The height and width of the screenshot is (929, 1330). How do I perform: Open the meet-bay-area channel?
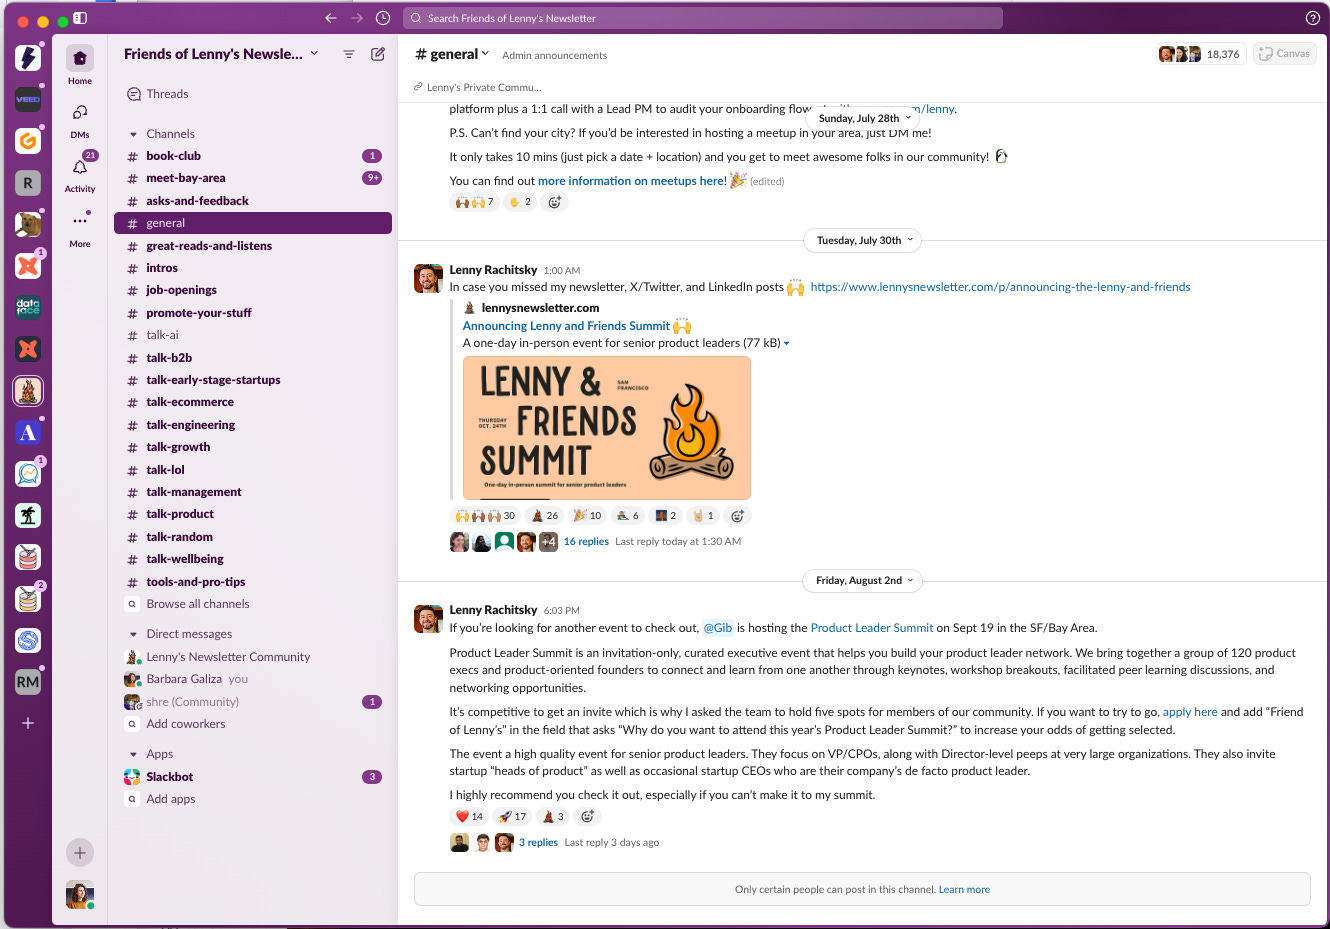pos(252,178)
